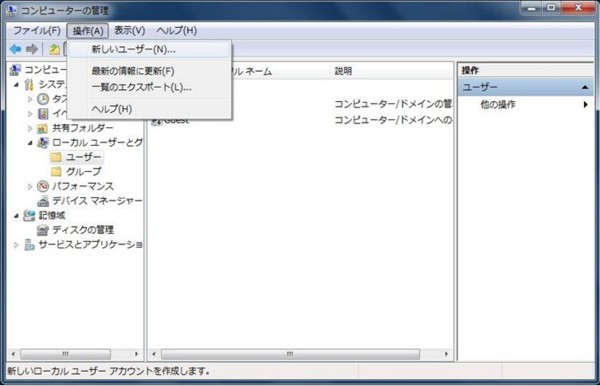Click the list pane scroll-left arrow
600x386 pixels.
point(154,354)
